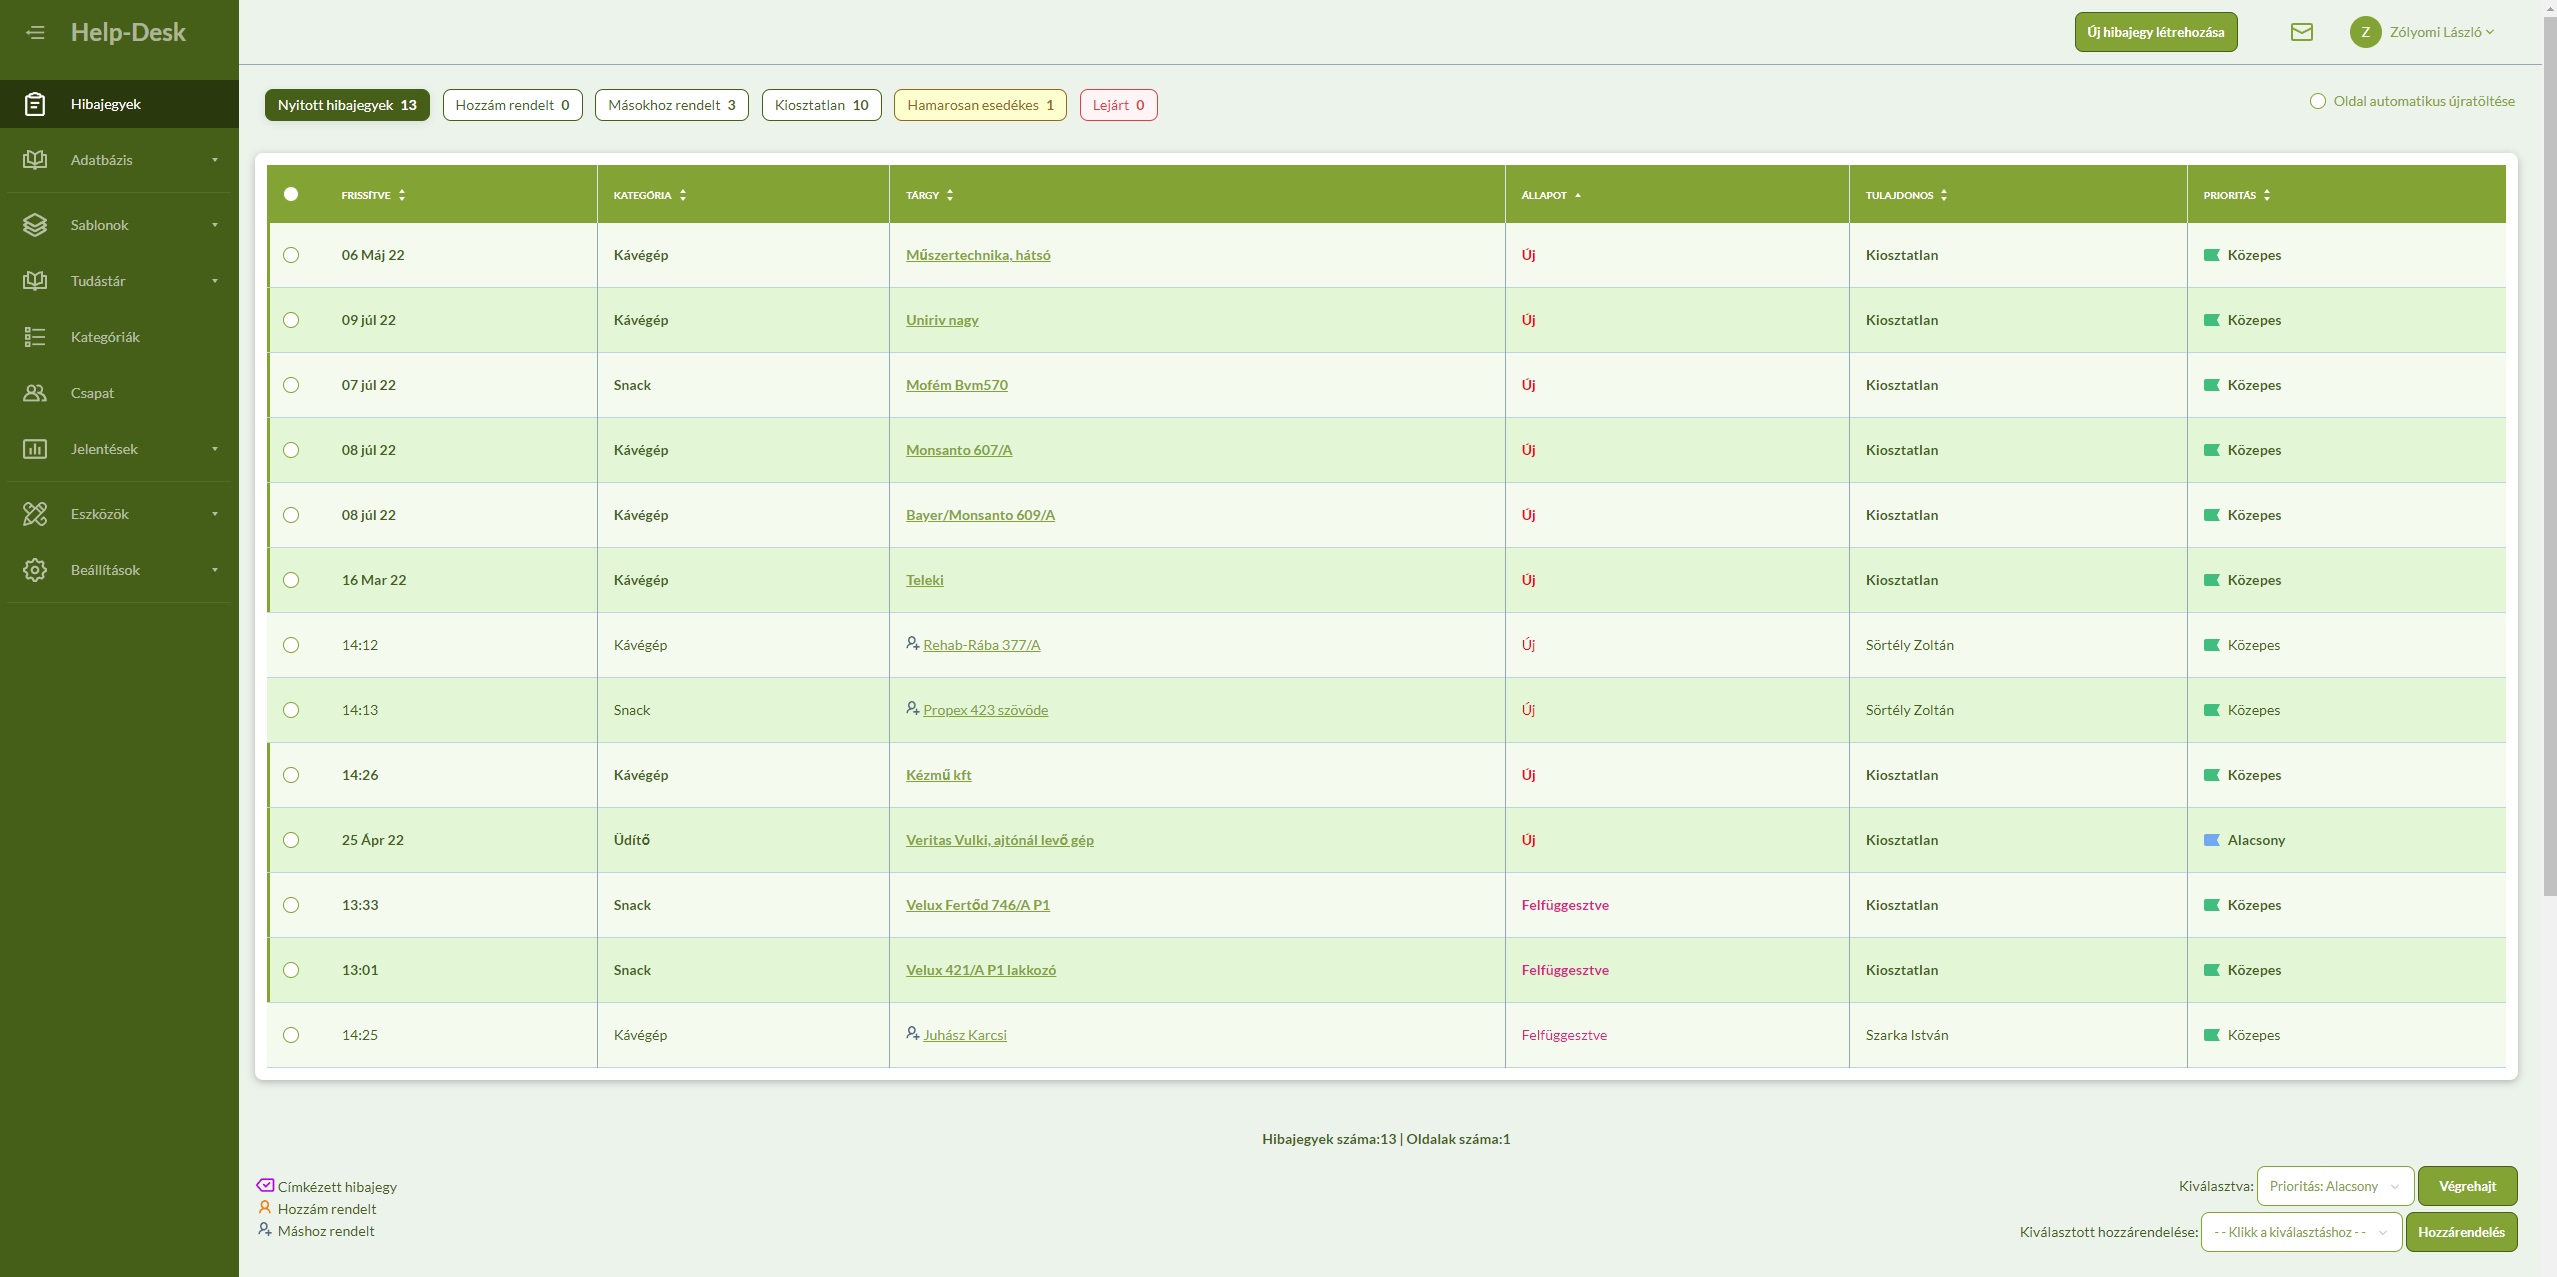Enable Oldal automatikus újratöltése radio option
The image size is (2557, 1277).
[x=2317, y=101]
